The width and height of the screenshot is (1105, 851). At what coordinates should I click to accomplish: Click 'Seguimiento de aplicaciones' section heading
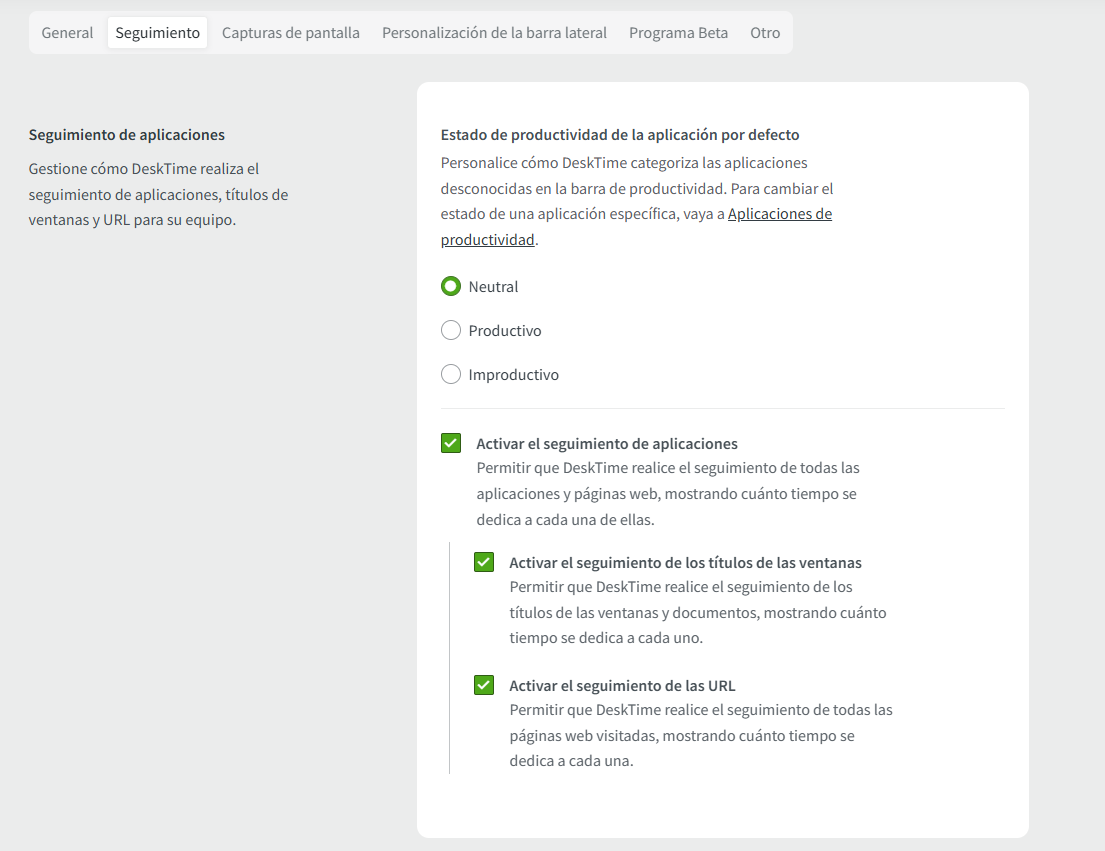127,135
